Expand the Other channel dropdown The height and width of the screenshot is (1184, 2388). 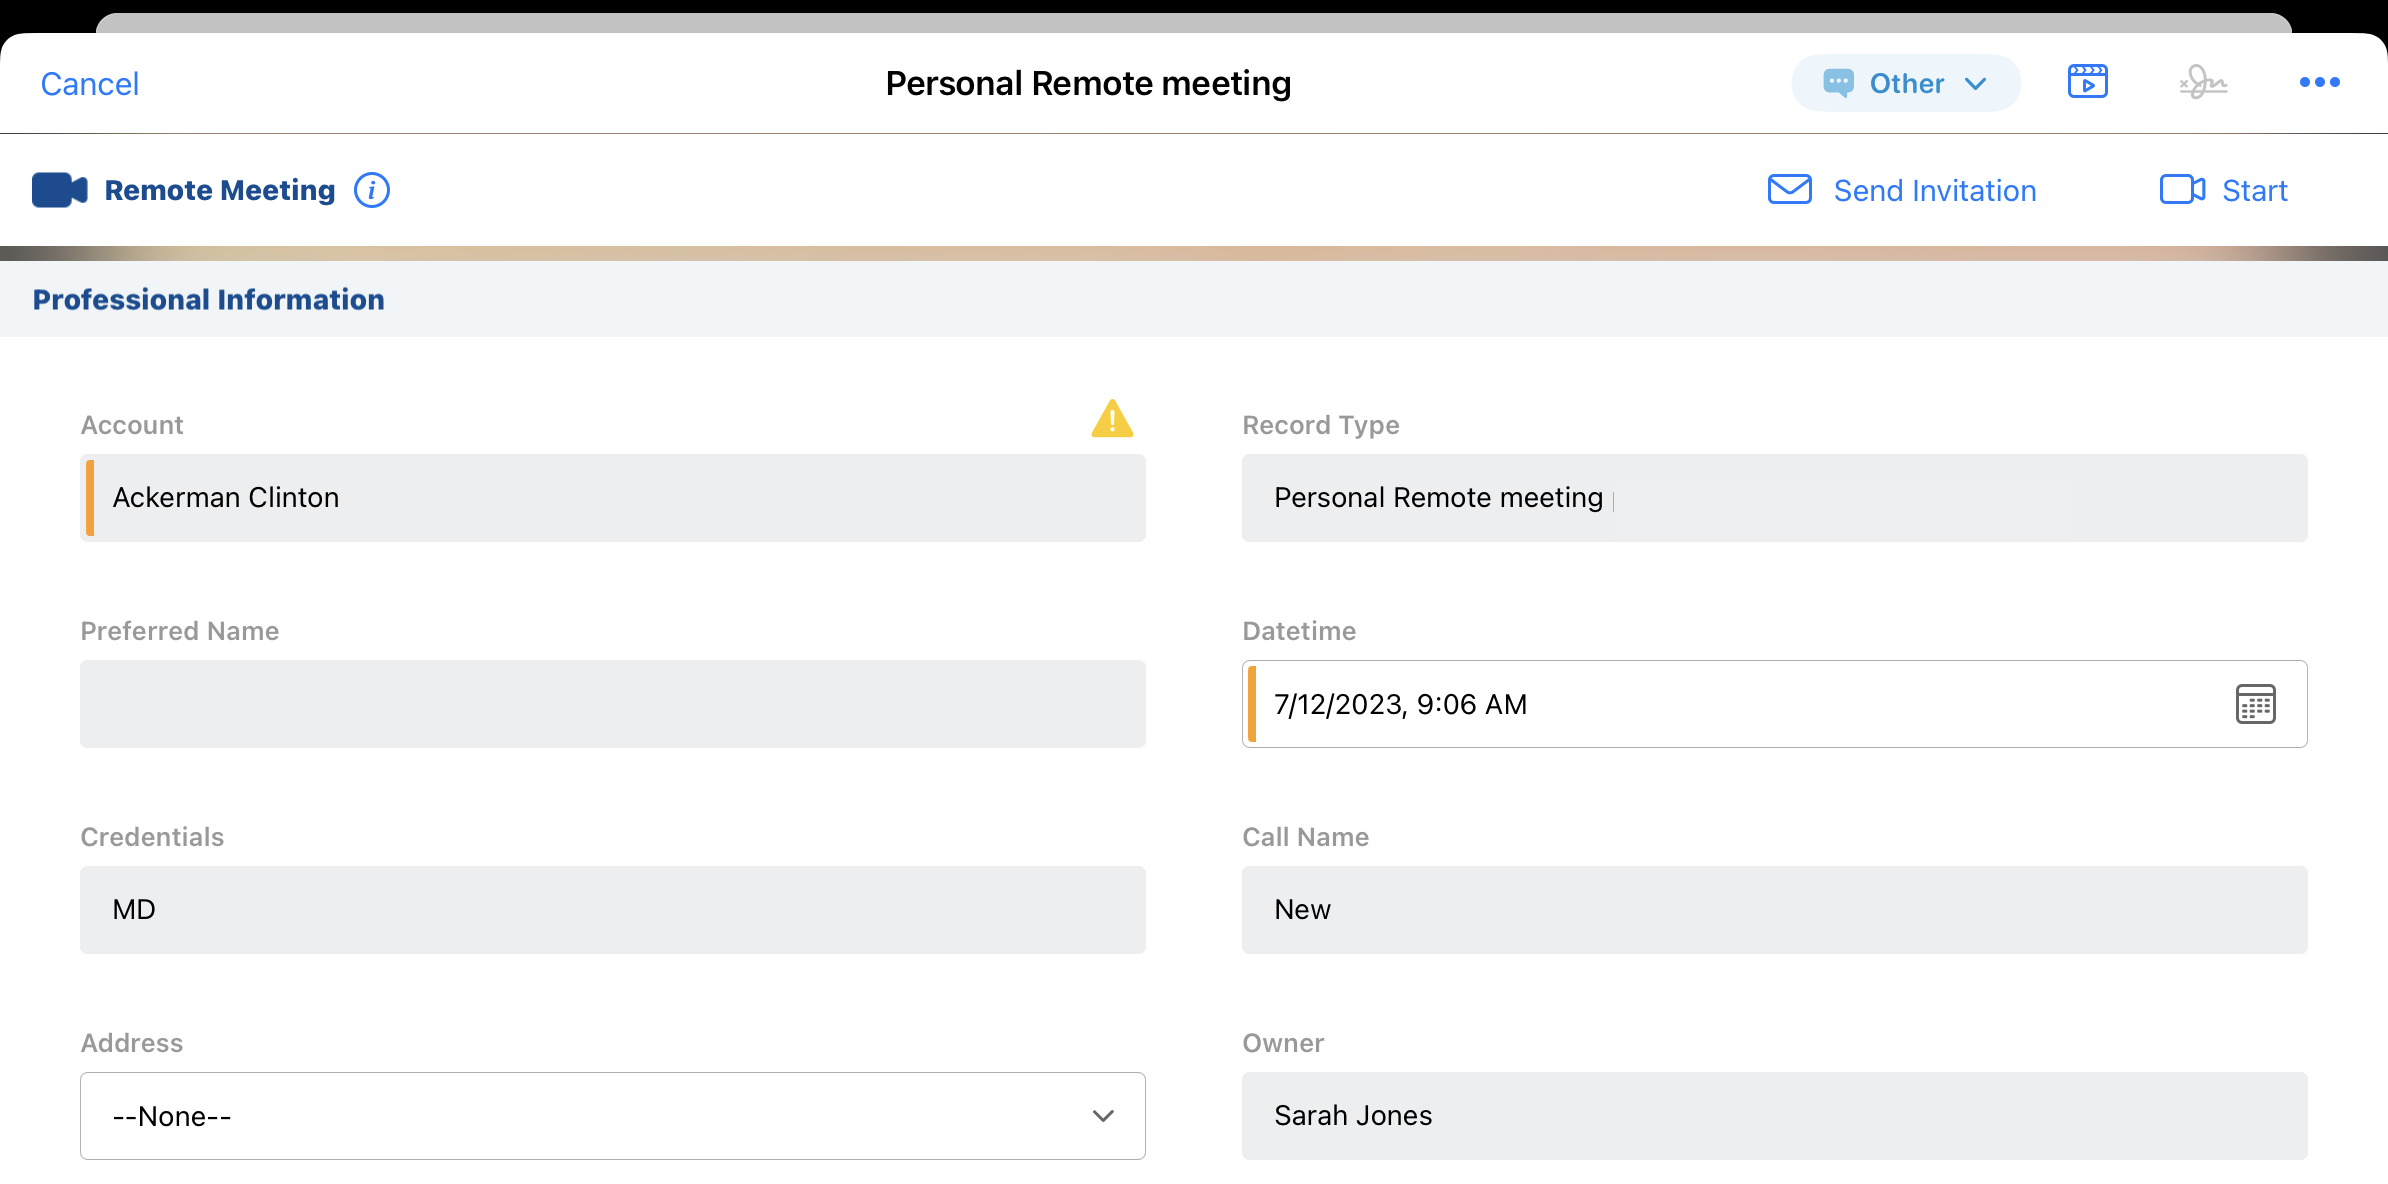tap(1905, 83)
